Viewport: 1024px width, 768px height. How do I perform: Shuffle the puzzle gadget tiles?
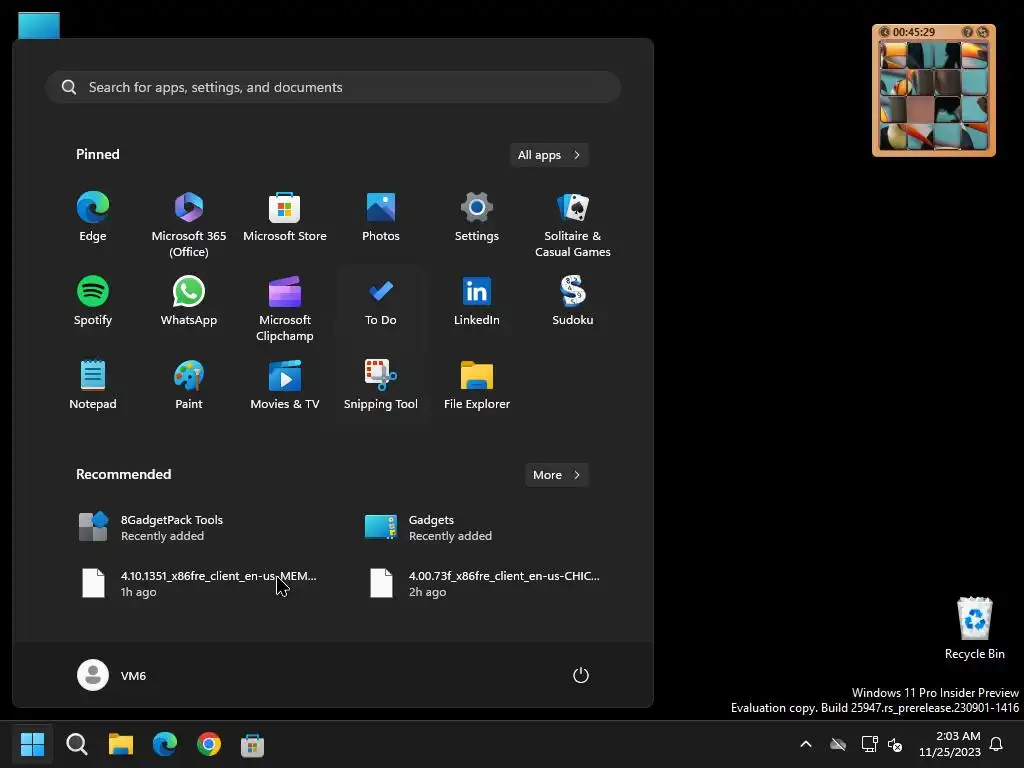982,32
